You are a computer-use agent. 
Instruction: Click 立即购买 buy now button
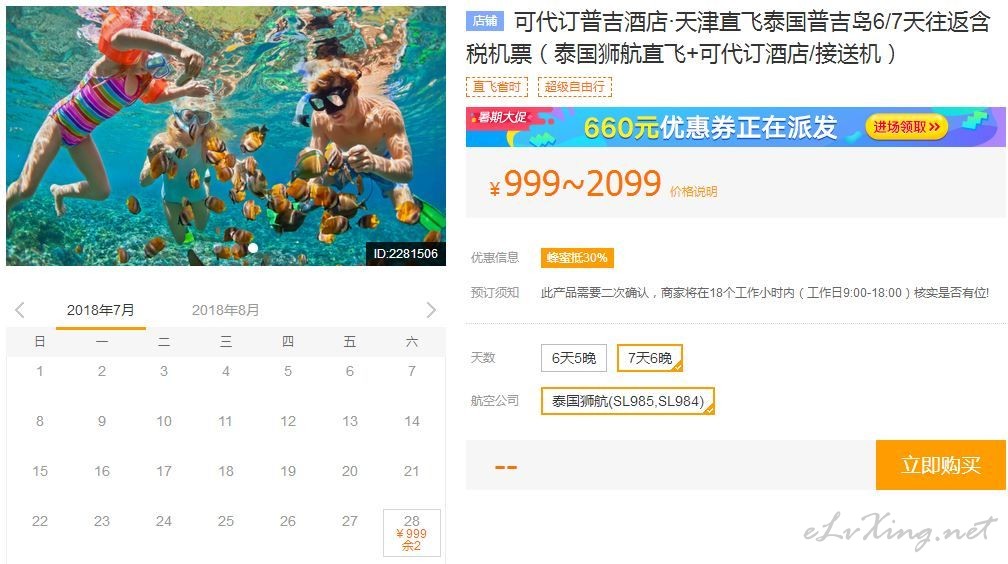(940, 465)
